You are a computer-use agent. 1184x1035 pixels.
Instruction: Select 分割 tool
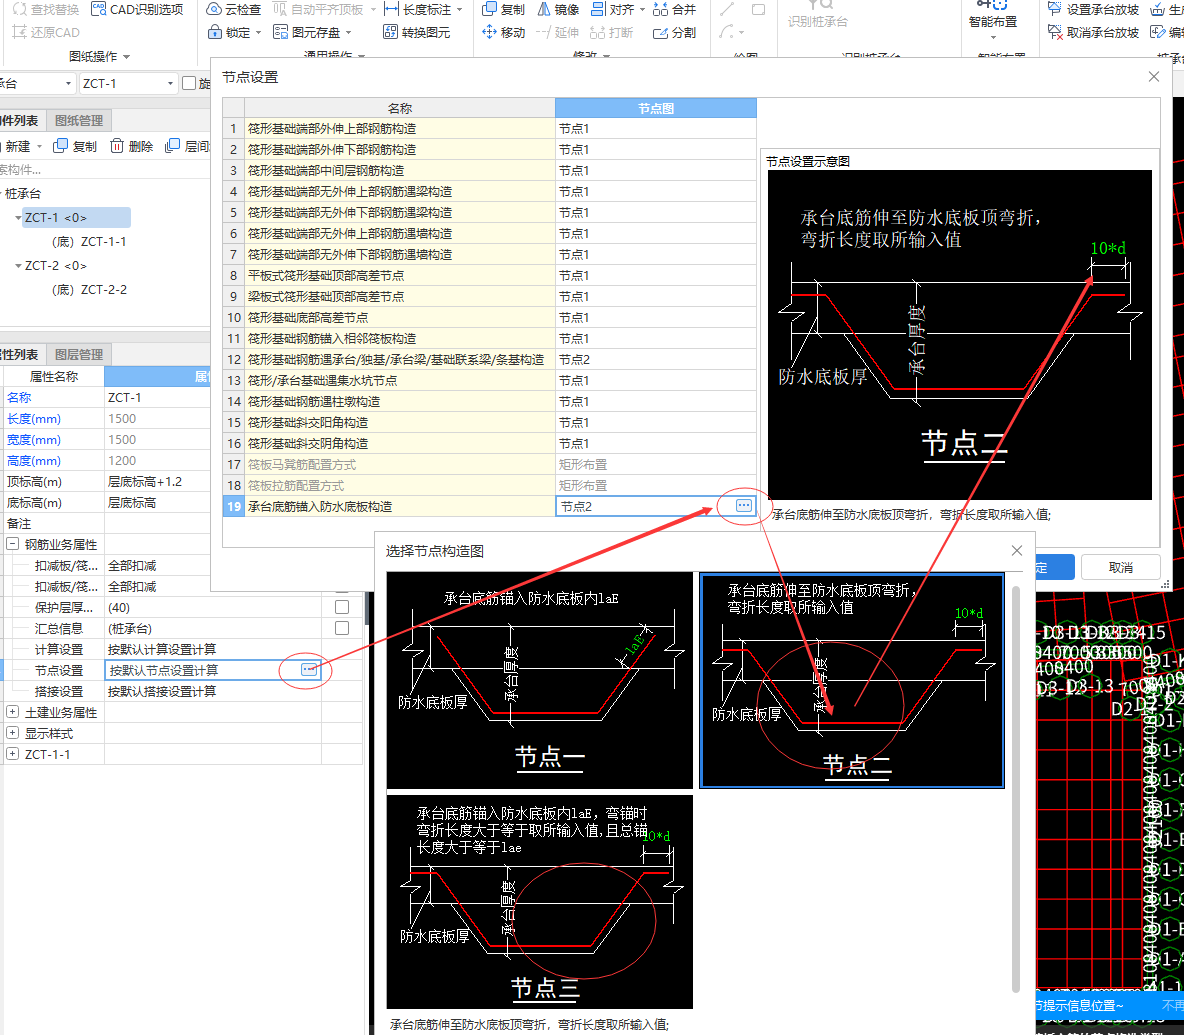(674, 32)
